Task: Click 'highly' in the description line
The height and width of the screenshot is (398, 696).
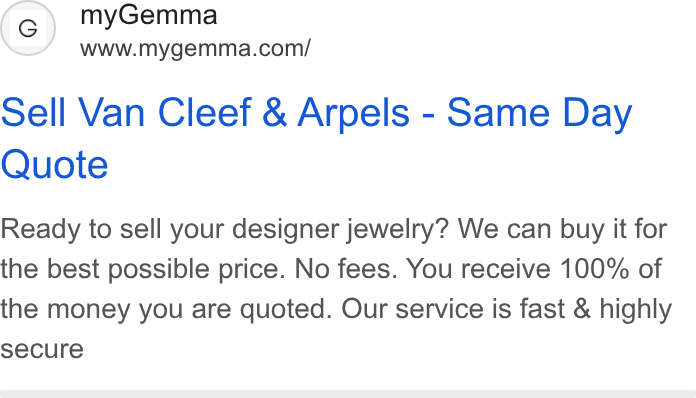Action: [x=636, y=310]
